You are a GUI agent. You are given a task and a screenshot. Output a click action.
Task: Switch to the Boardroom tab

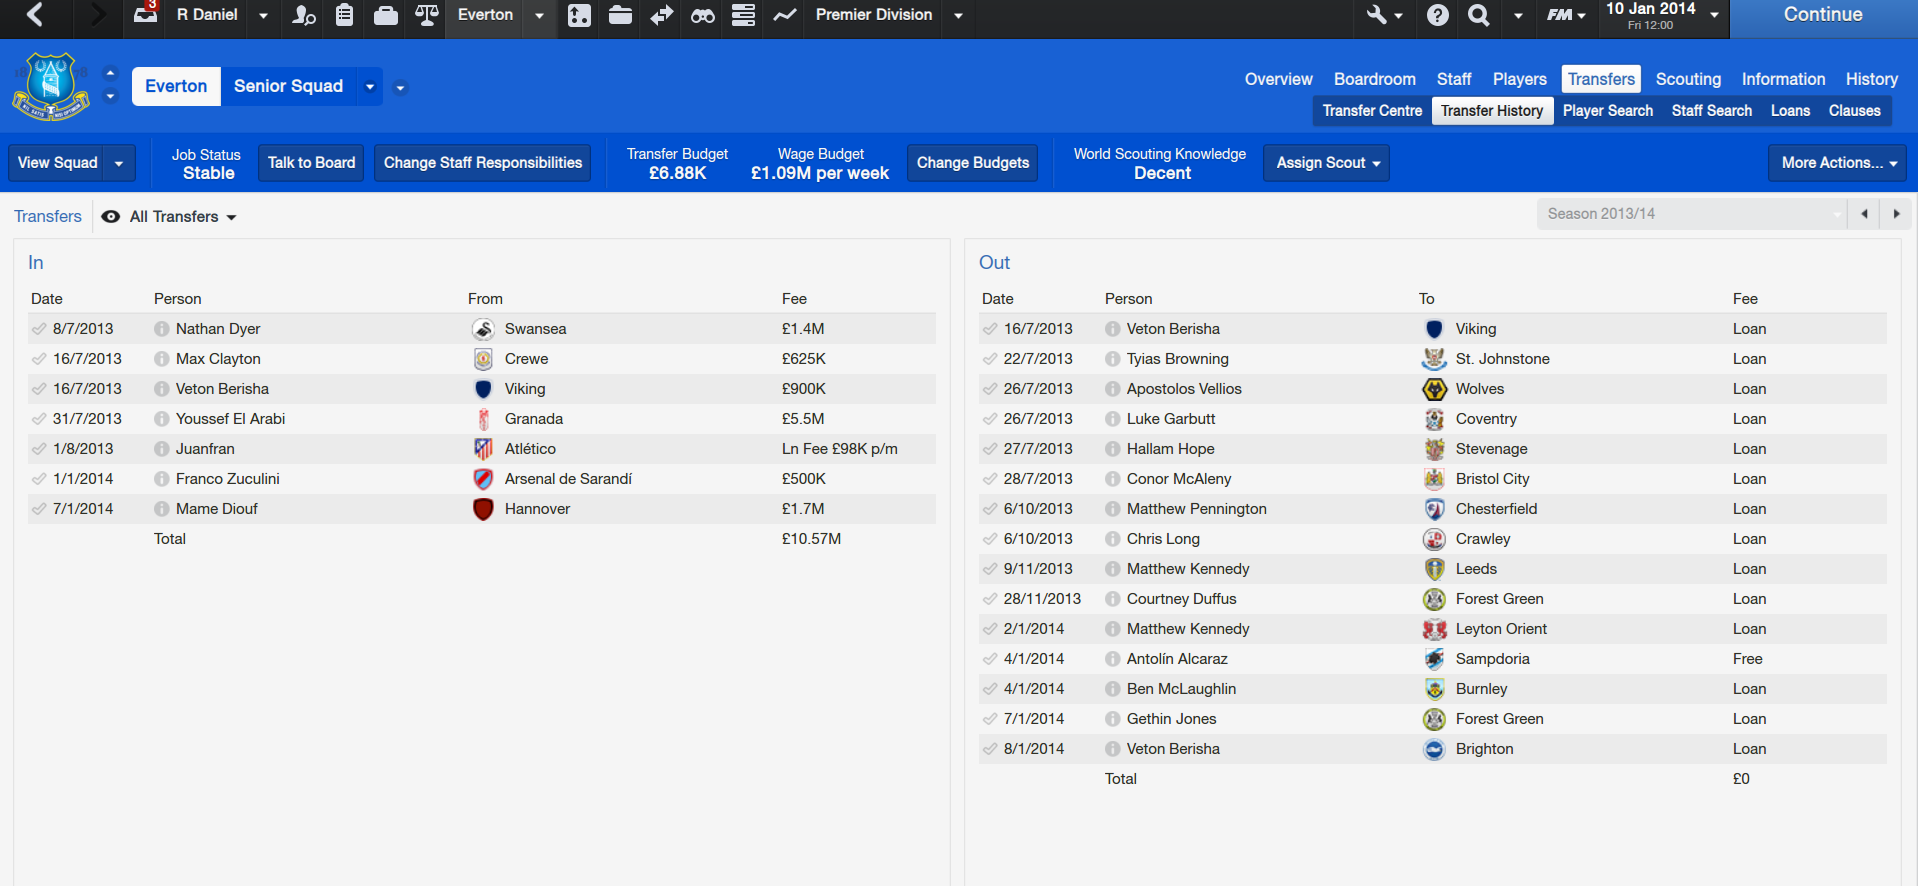(x=1374, y=79)
